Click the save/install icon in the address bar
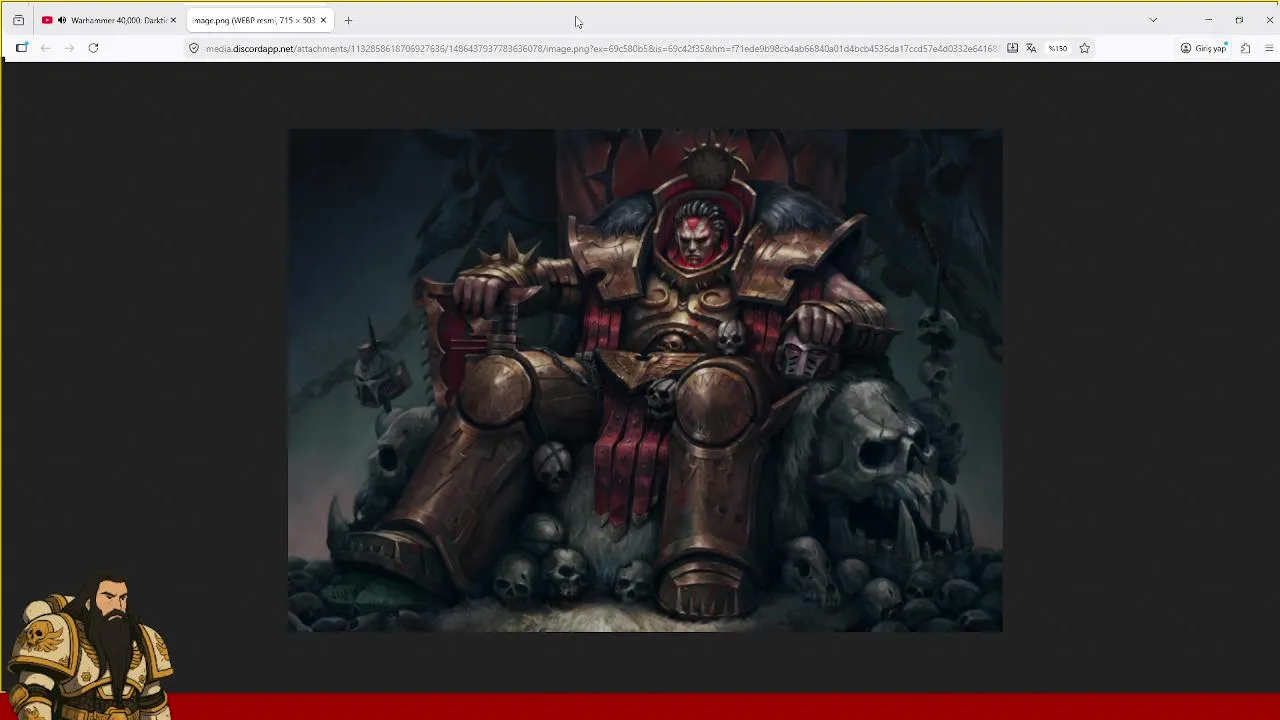The image size is (1280, 720). (x=1012, y=48)
